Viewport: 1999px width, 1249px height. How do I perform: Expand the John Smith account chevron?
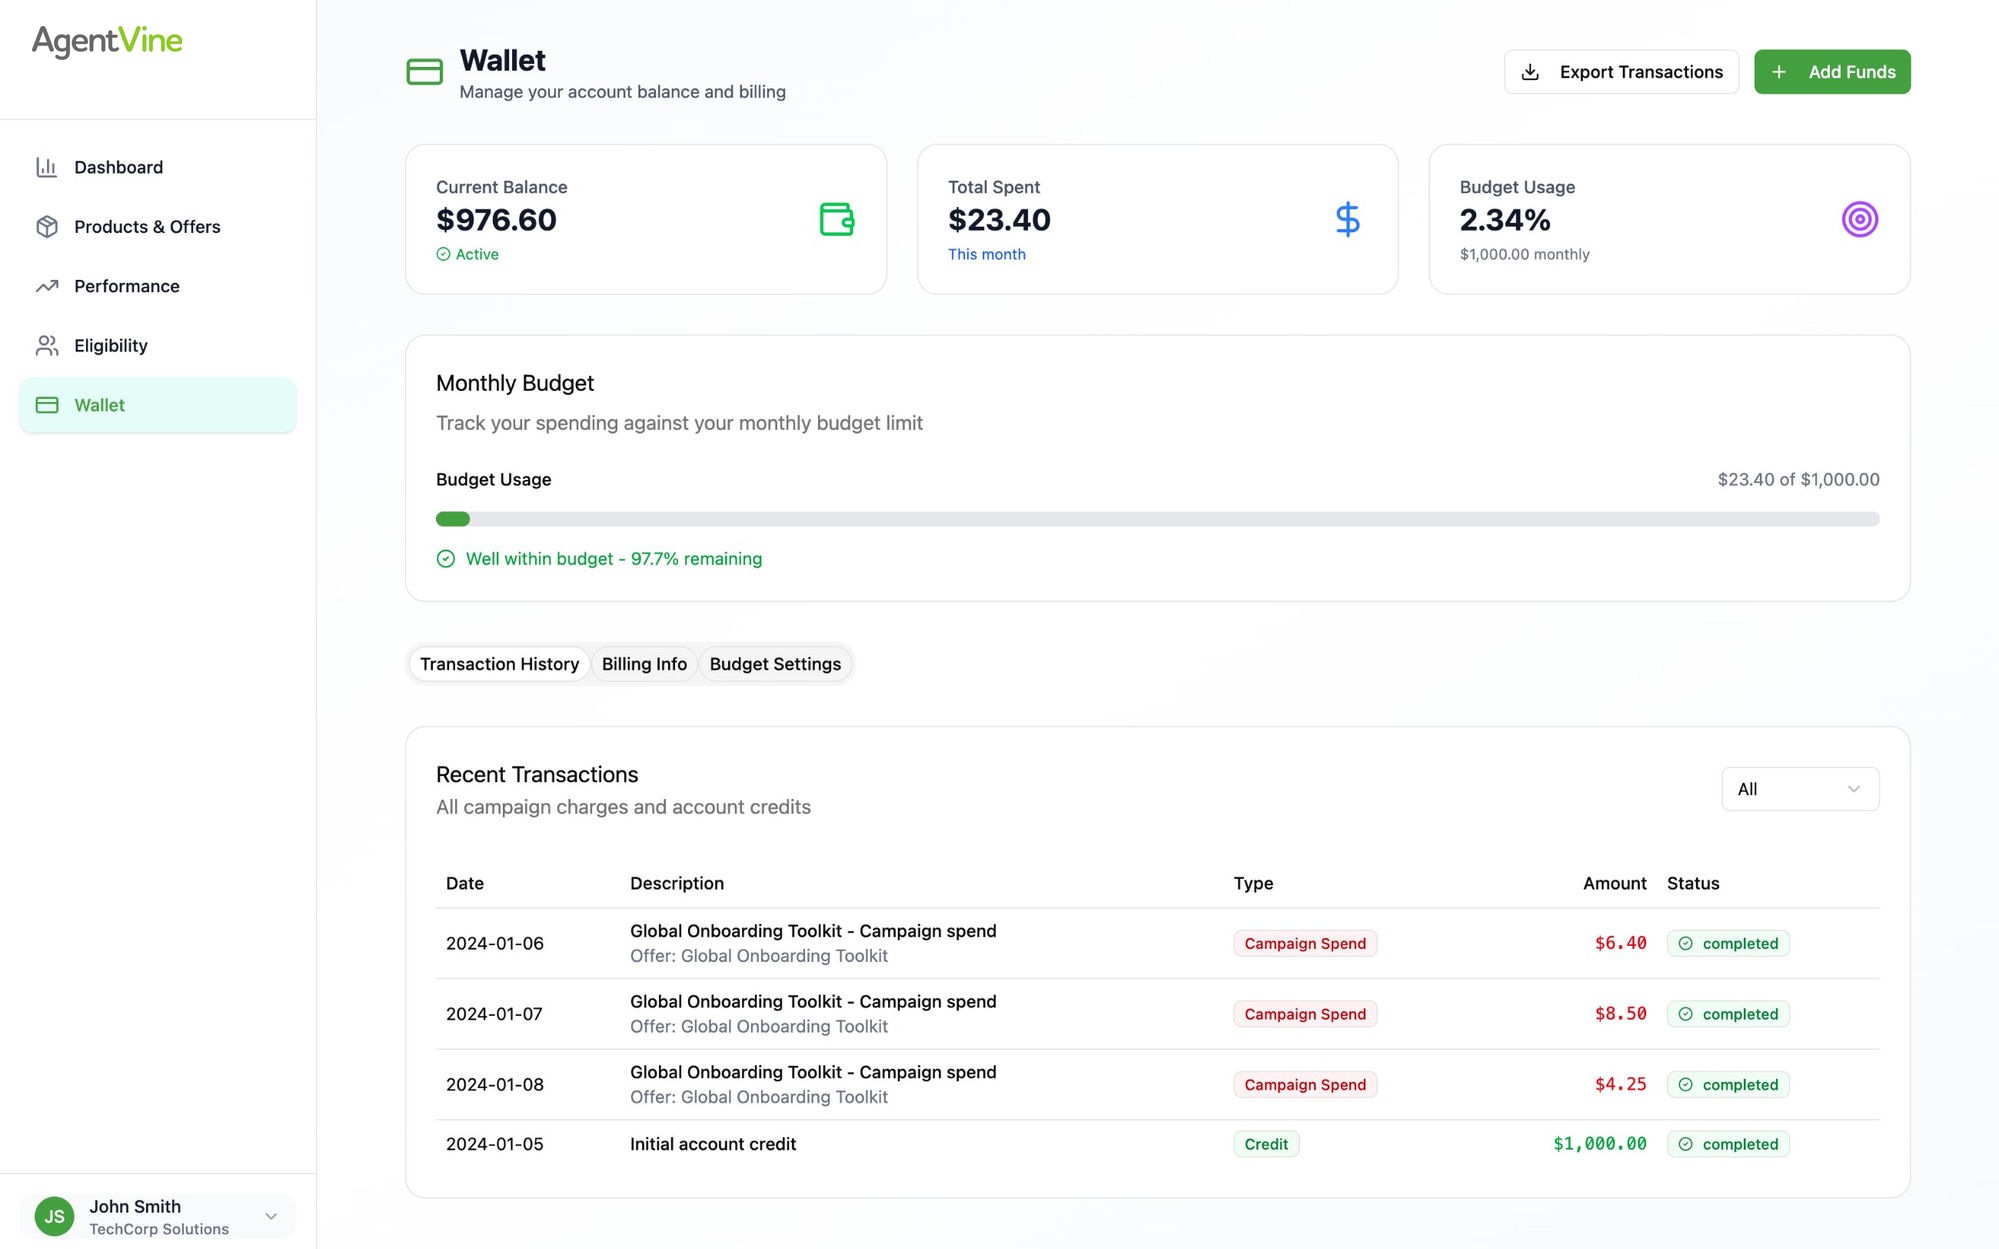click(271, 1216)
